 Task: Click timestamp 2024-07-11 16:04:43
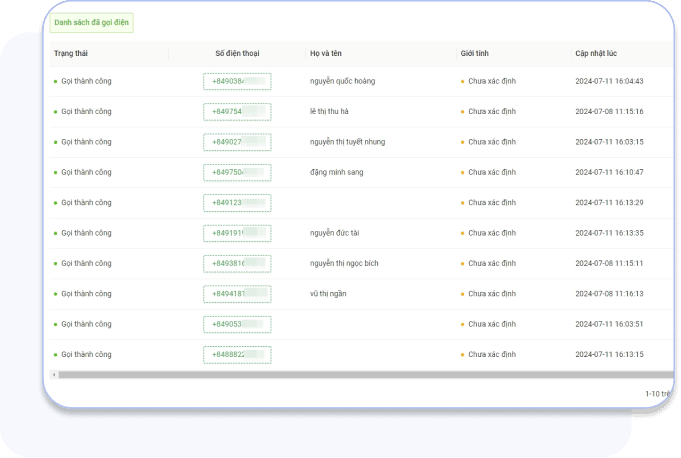point(609,81)
